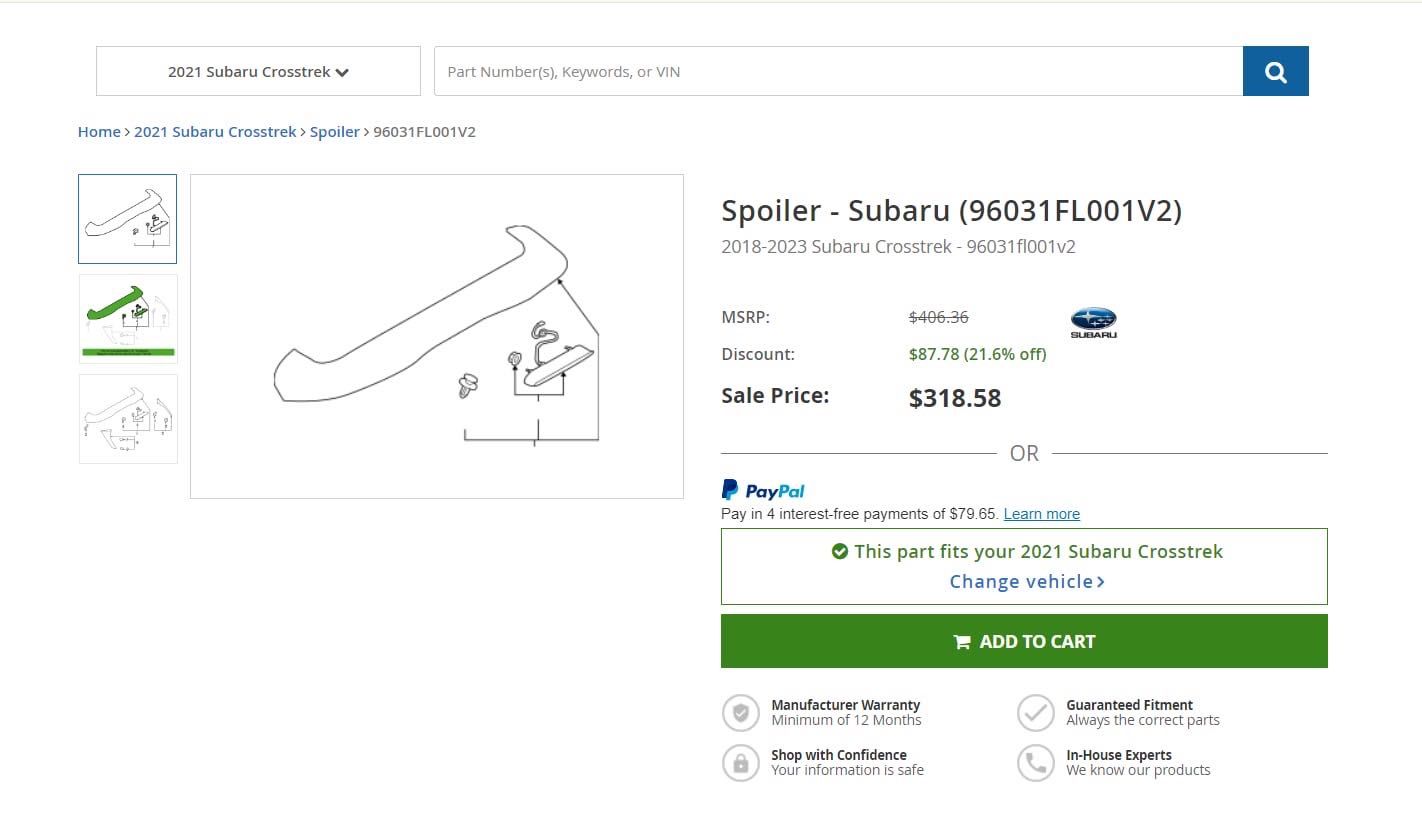The image size is (1422, 839).
Task: Click the main spoiler diagram image
Action: coord(437,336)
